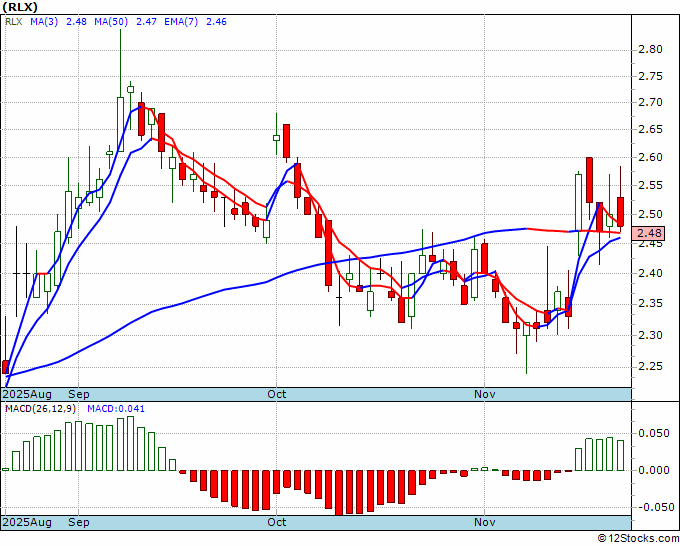The height and width of the screenshot is (546, 680).
Task: Click the MA(50) value 2.47
Action: (x=146, y=22)
